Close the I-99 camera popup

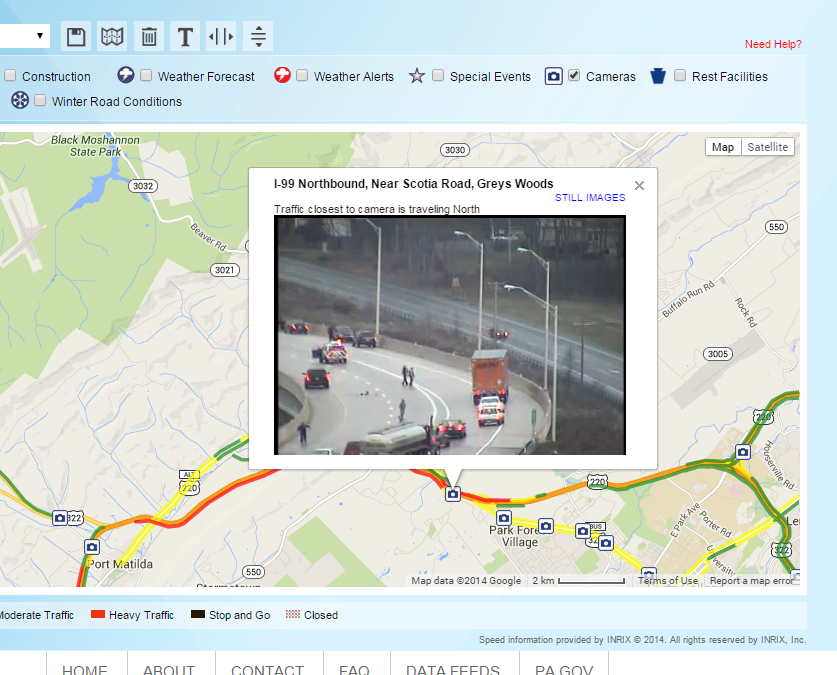pyautogui.click(x=639, y=186)
